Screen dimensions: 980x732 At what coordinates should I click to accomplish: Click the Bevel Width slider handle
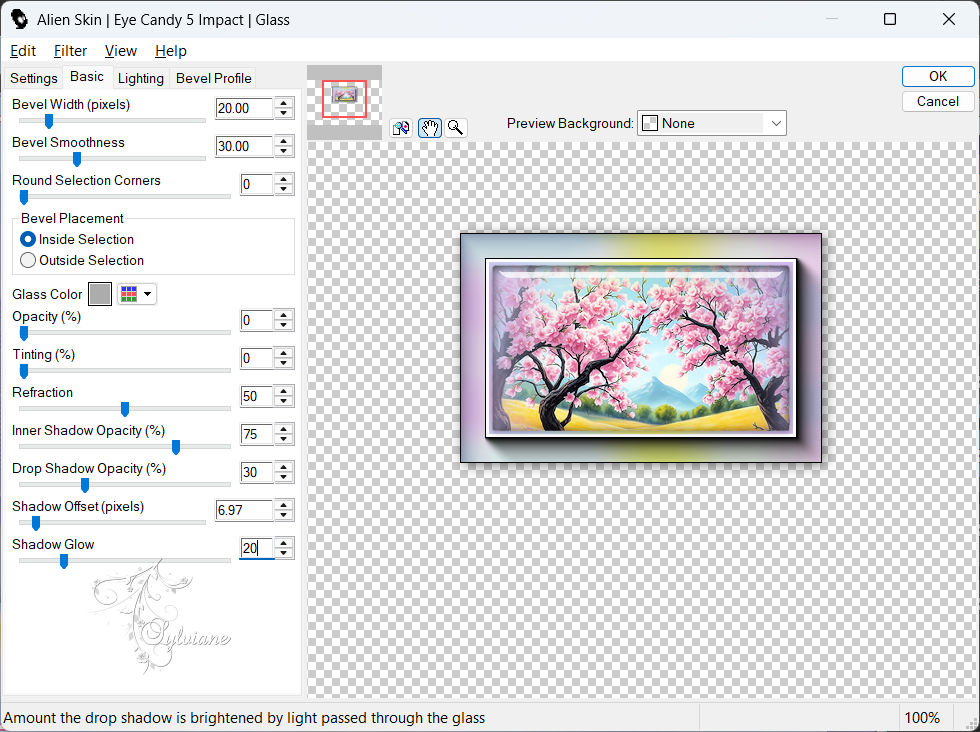49,121
